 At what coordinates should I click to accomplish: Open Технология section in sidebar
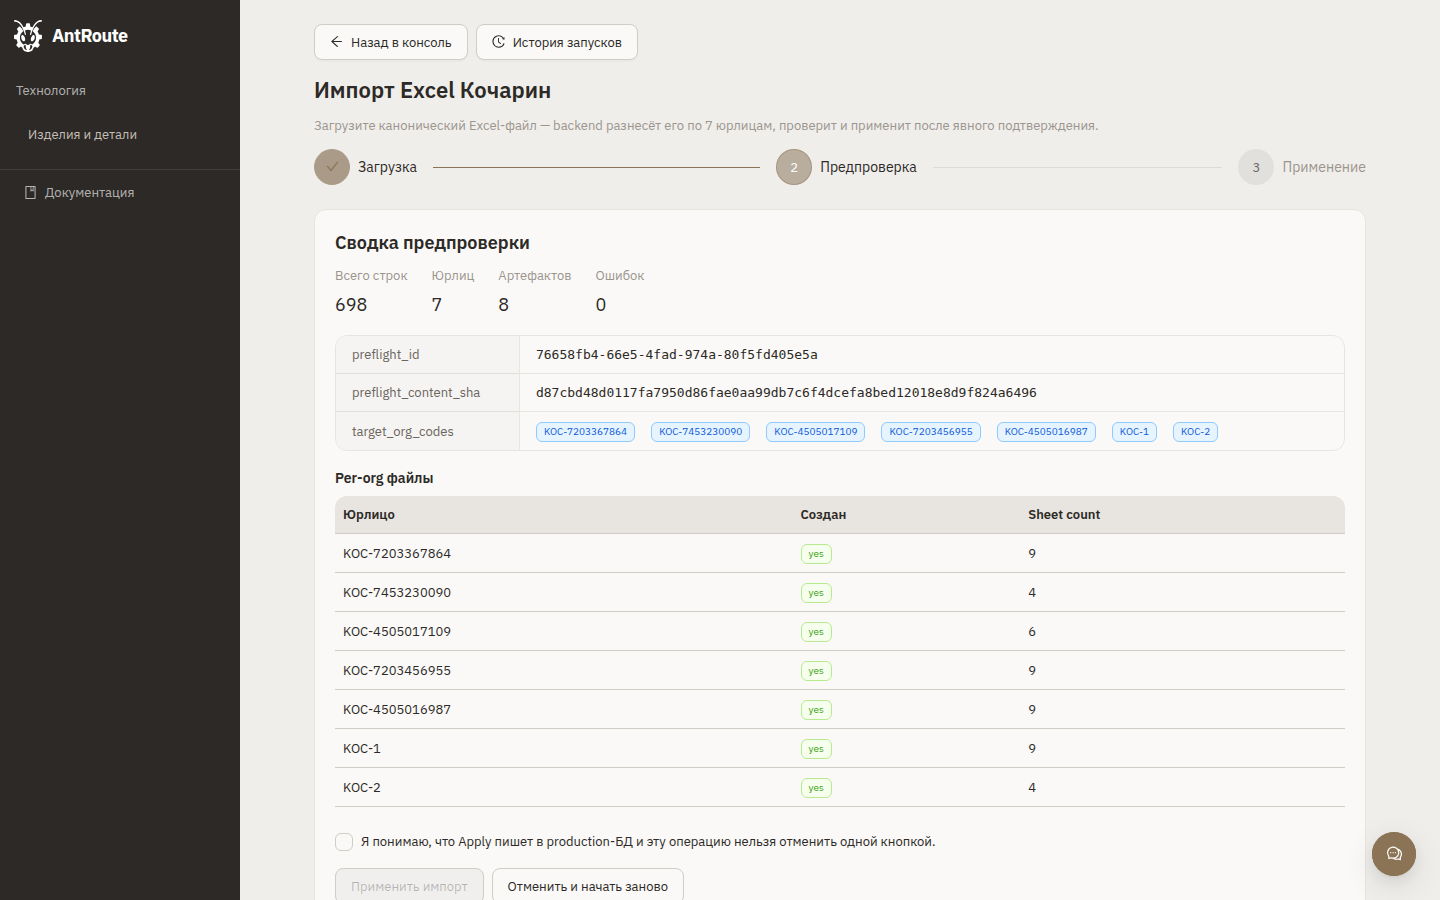(51, 90)
